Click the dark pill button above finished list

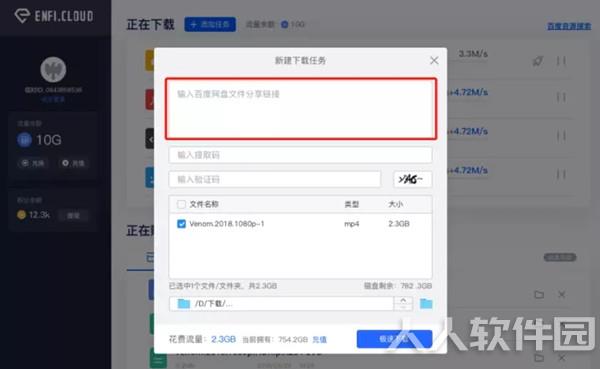(560, 258)
